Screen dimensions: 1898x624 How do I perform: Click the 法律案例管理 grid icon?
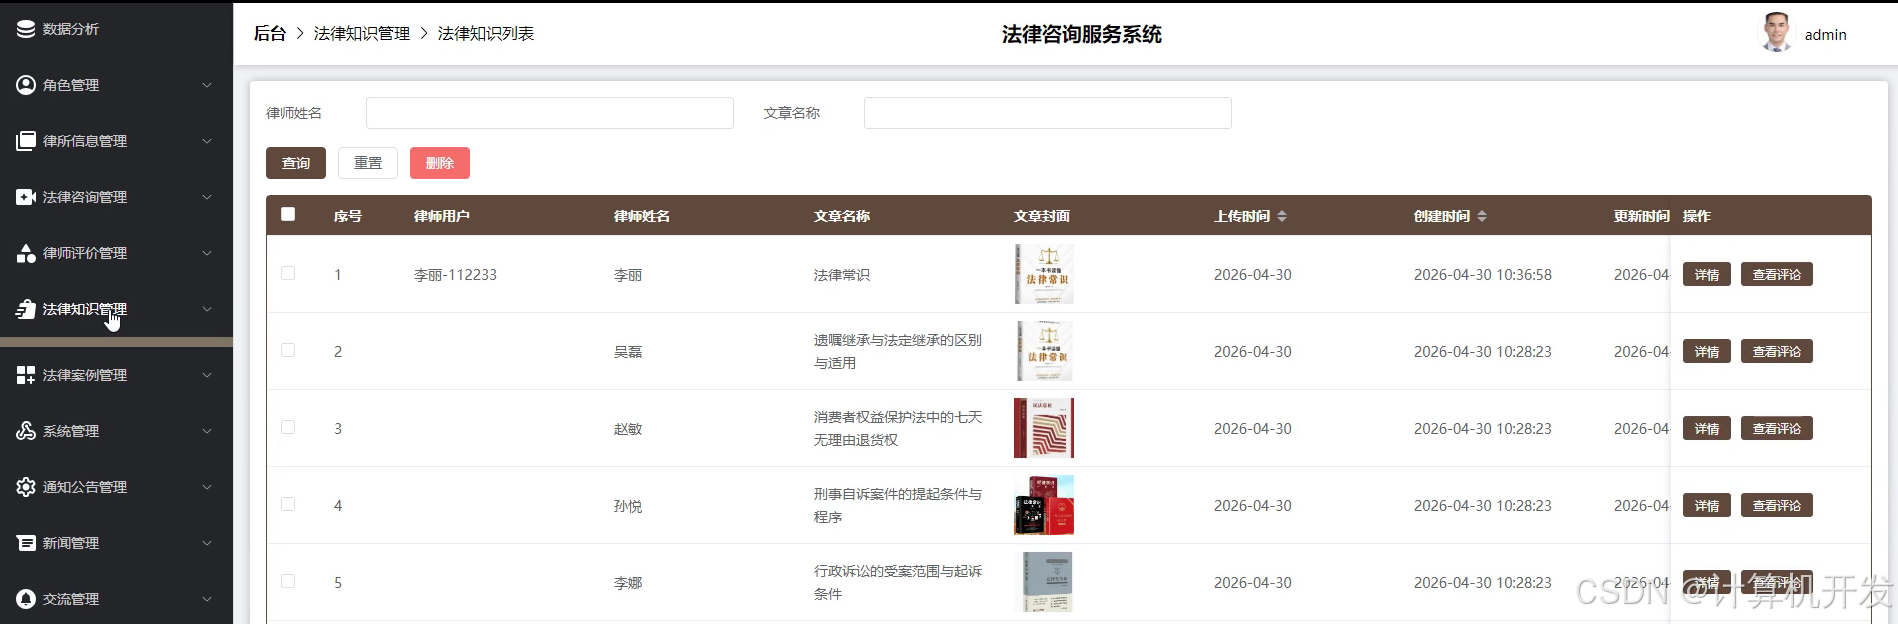point(26,375)
